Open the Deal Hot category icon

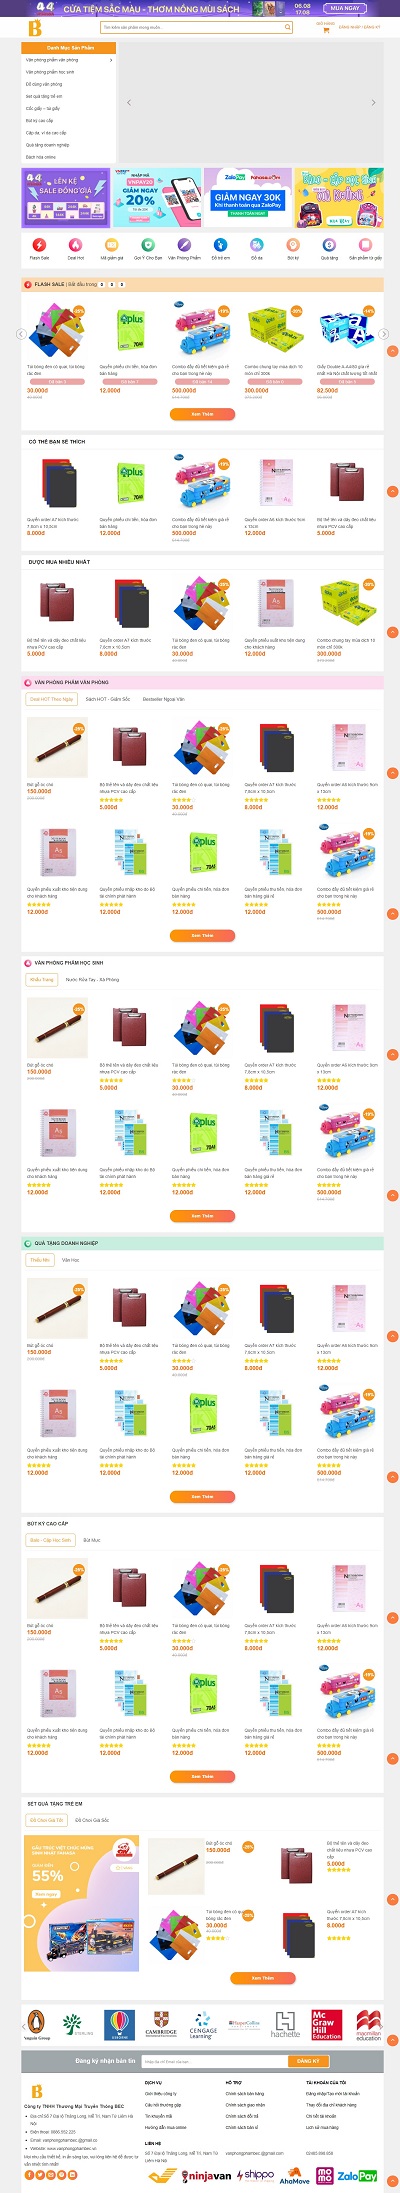click(75, 245)
